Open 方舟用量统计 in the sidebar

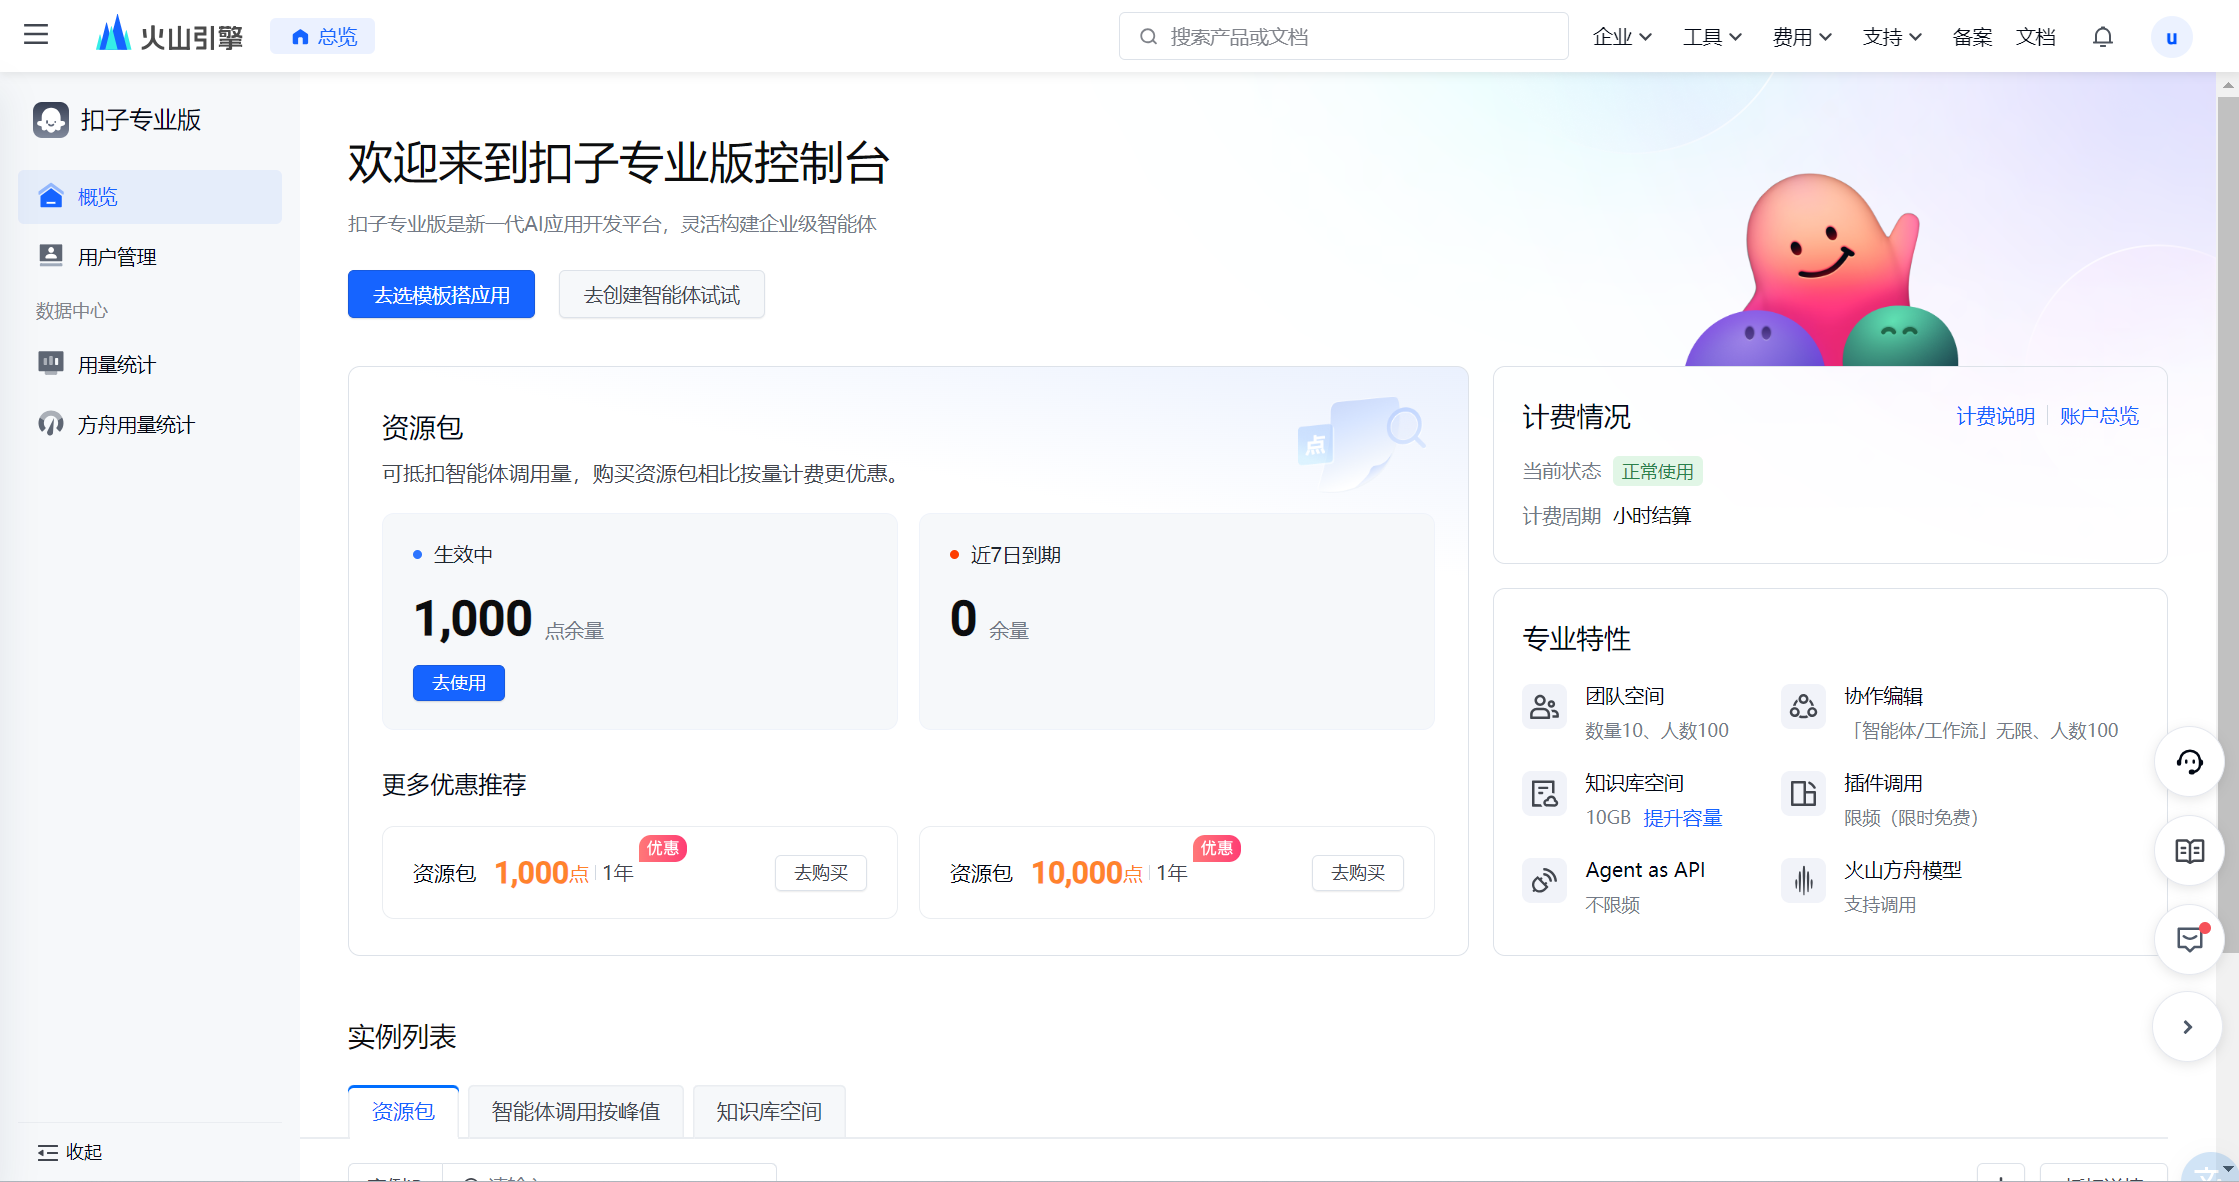pos(150,425)
